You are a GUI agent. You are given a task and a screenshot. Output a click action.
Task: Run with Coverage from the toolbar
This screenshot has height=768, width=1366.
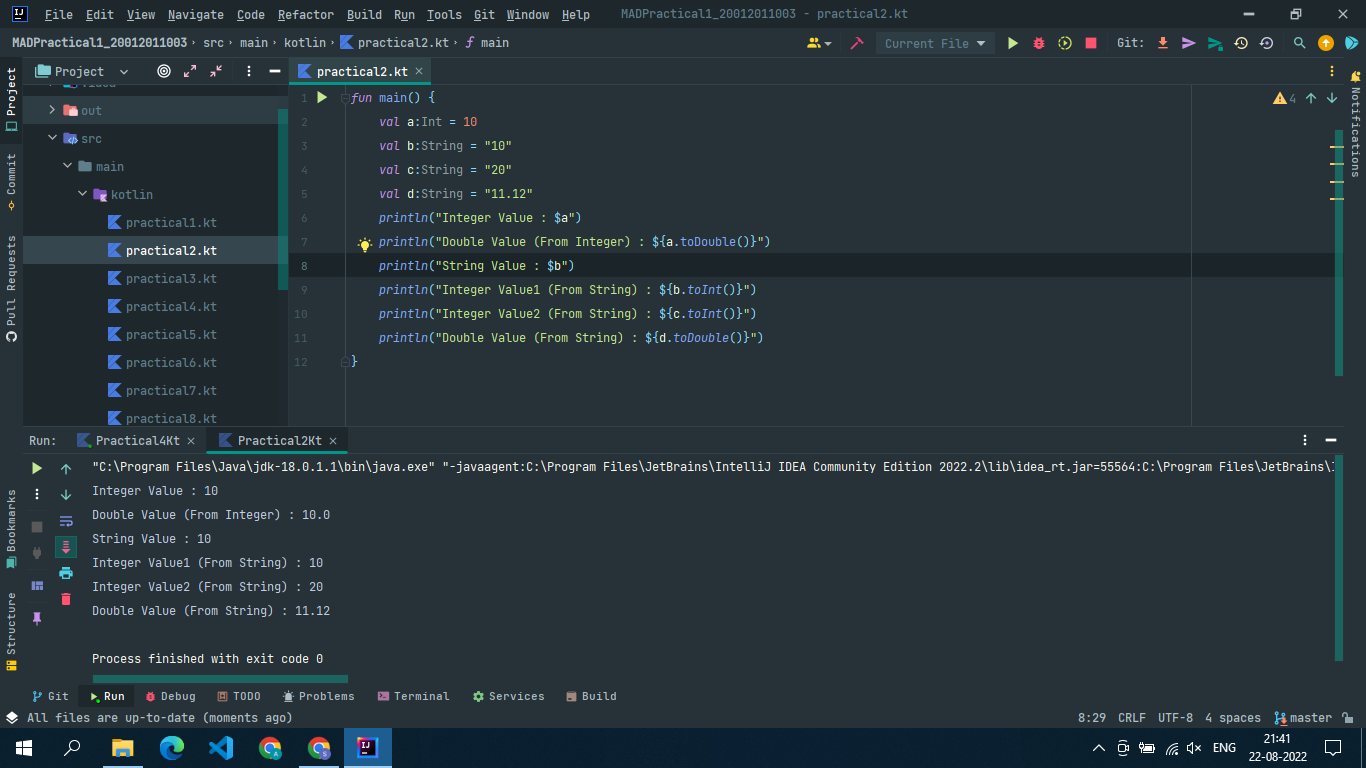click(1065, 43)
